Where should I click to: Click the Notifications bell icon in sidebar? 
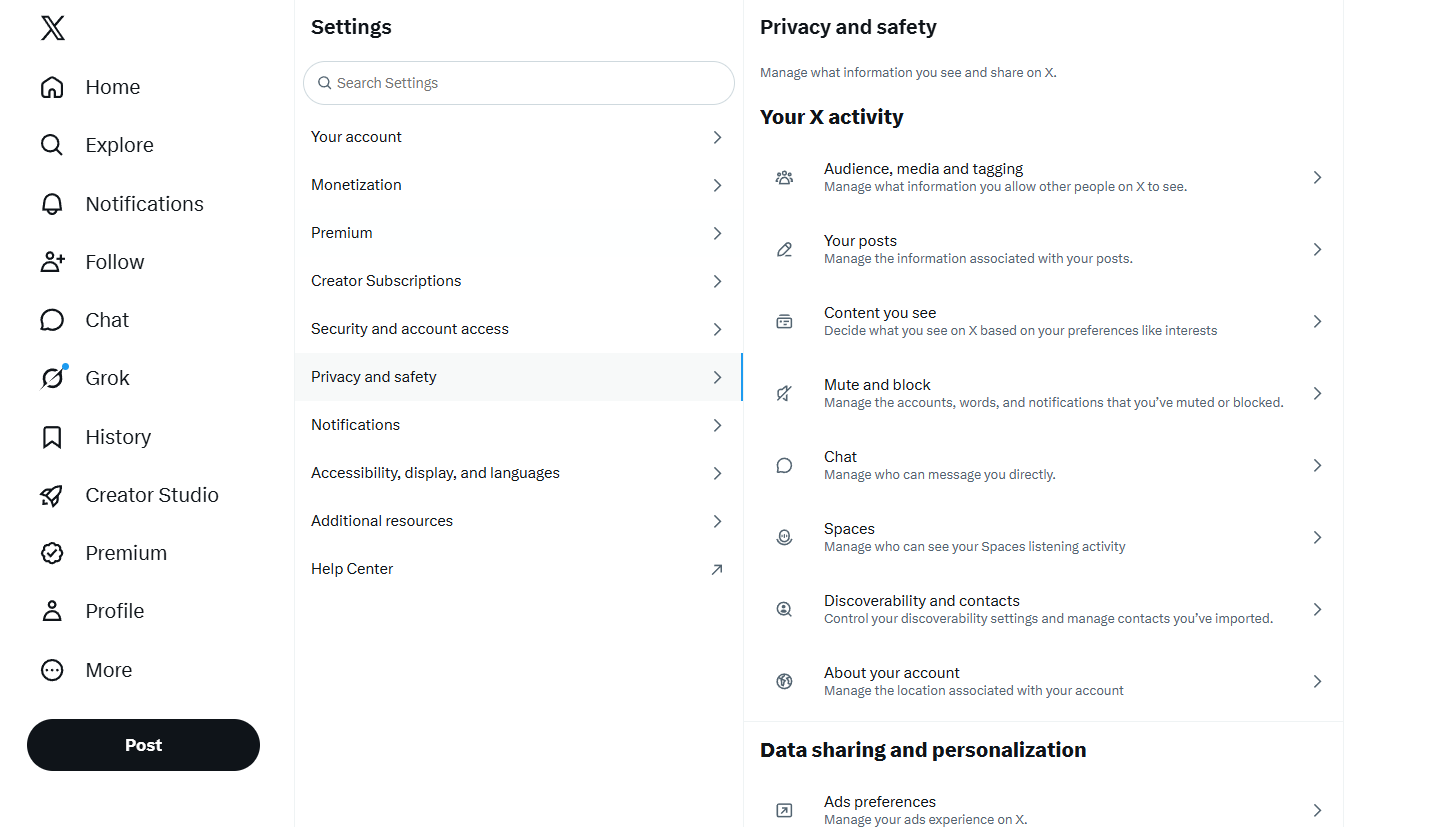pyautogui.click(x=52, y=204)
